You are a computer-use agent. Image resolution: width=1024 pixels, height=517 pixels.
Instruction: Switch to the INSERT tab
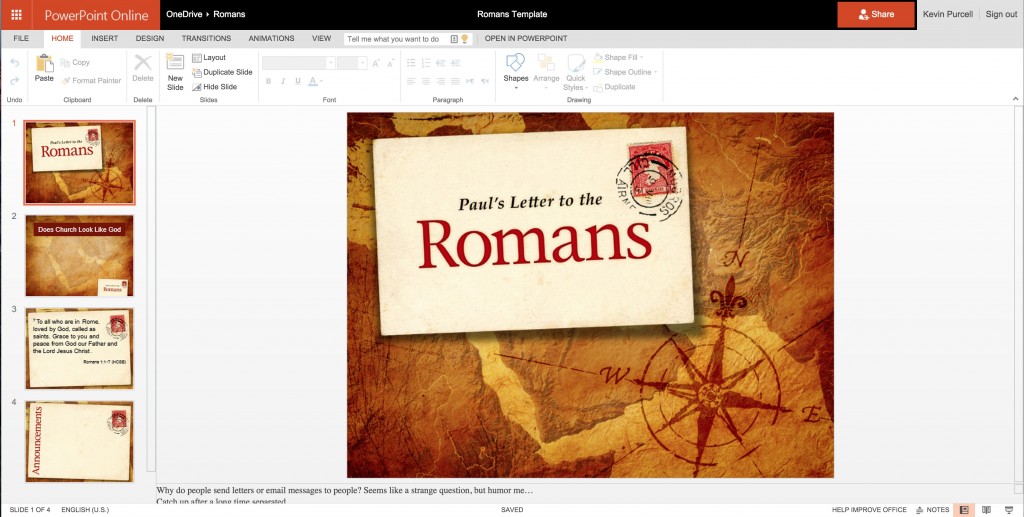point(104,39)
